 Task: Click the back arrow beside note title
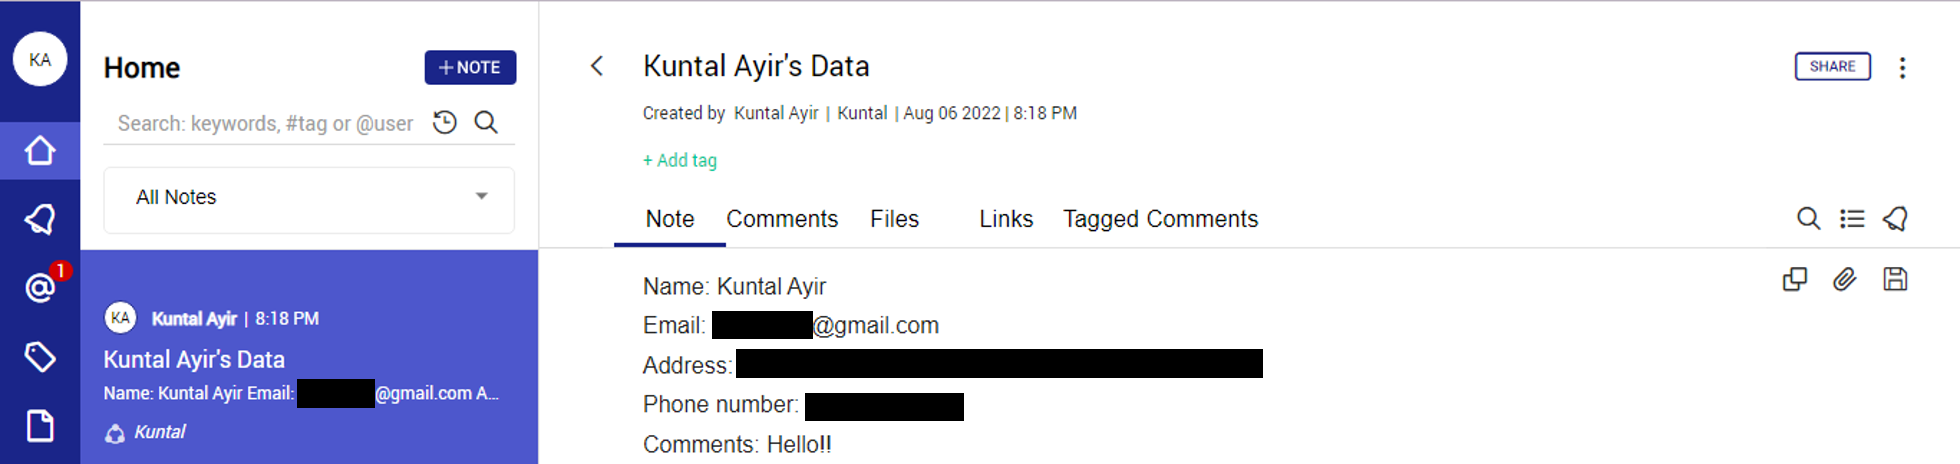[597, 66]
